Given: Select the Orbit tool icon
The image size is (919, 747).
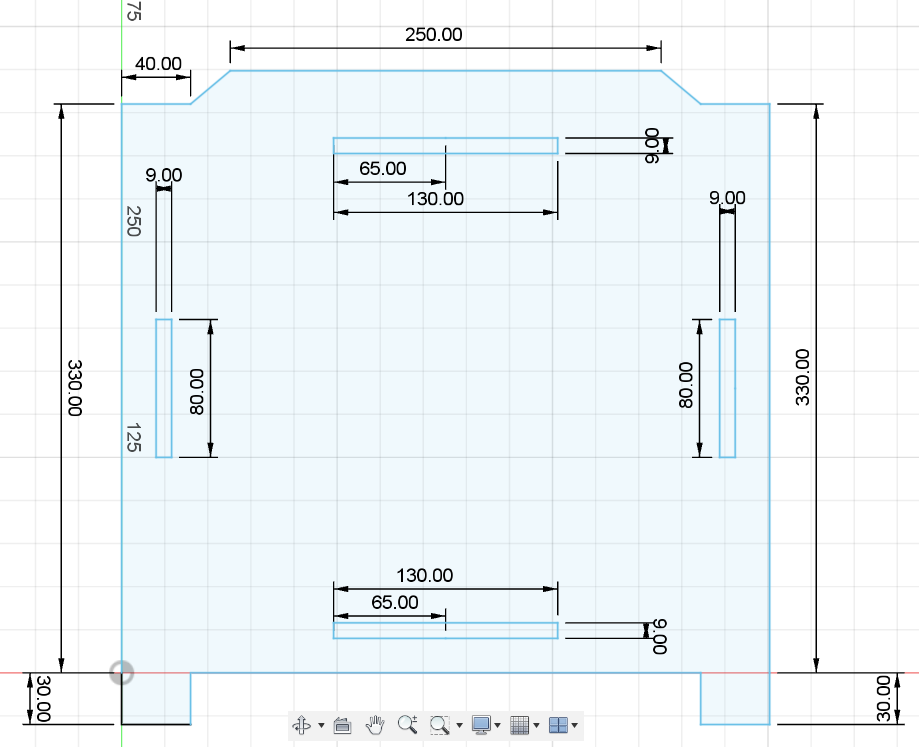Looking at the screenshot, I should [302, 725].
